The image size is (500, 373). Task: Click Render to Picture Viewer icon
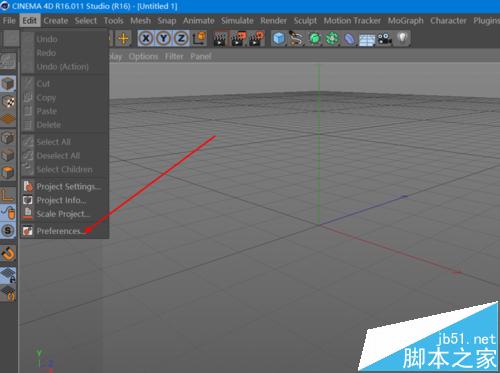(x=238, y=39)
